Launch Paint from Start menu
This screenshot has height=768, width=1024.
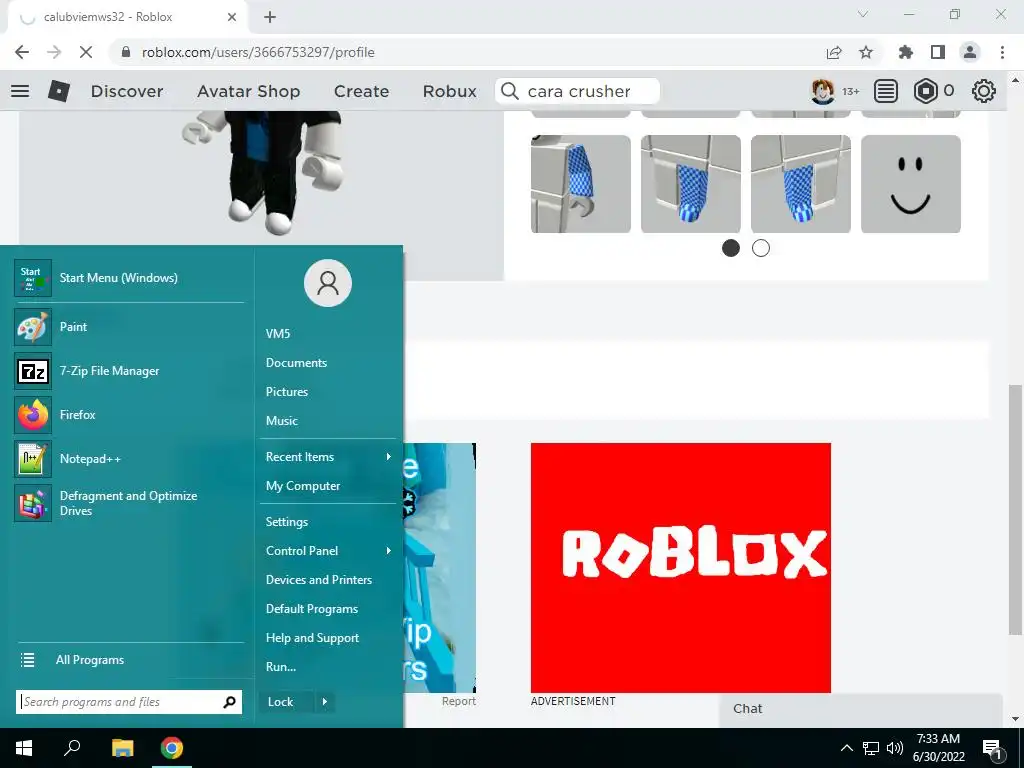click(x=129, y=327)
